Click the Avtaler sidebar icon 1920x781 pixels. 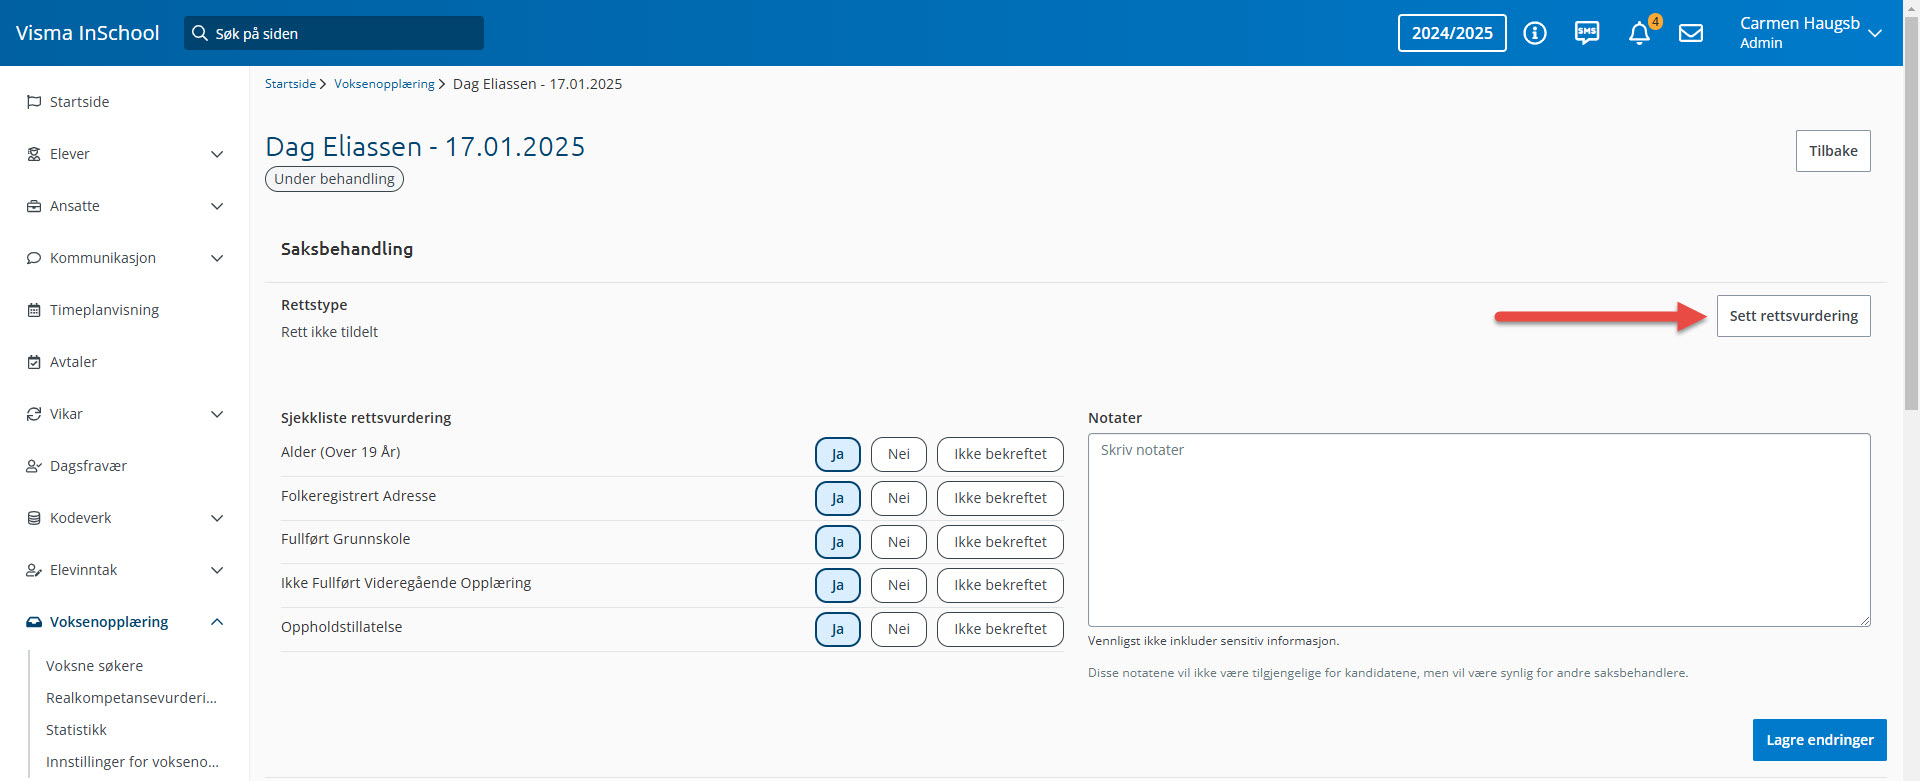[34, 362]
